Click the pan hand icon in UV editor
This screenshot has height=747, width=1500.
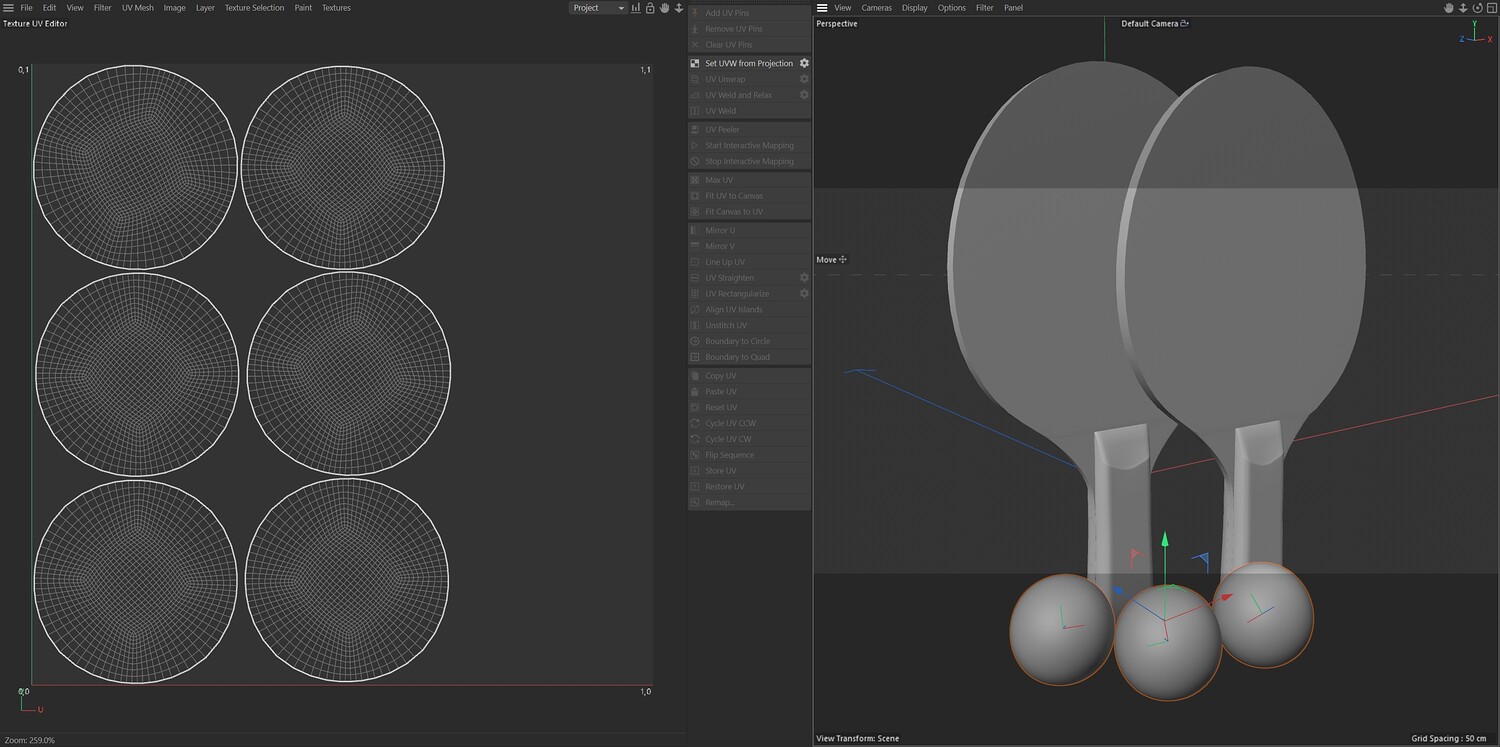point(664,8)
